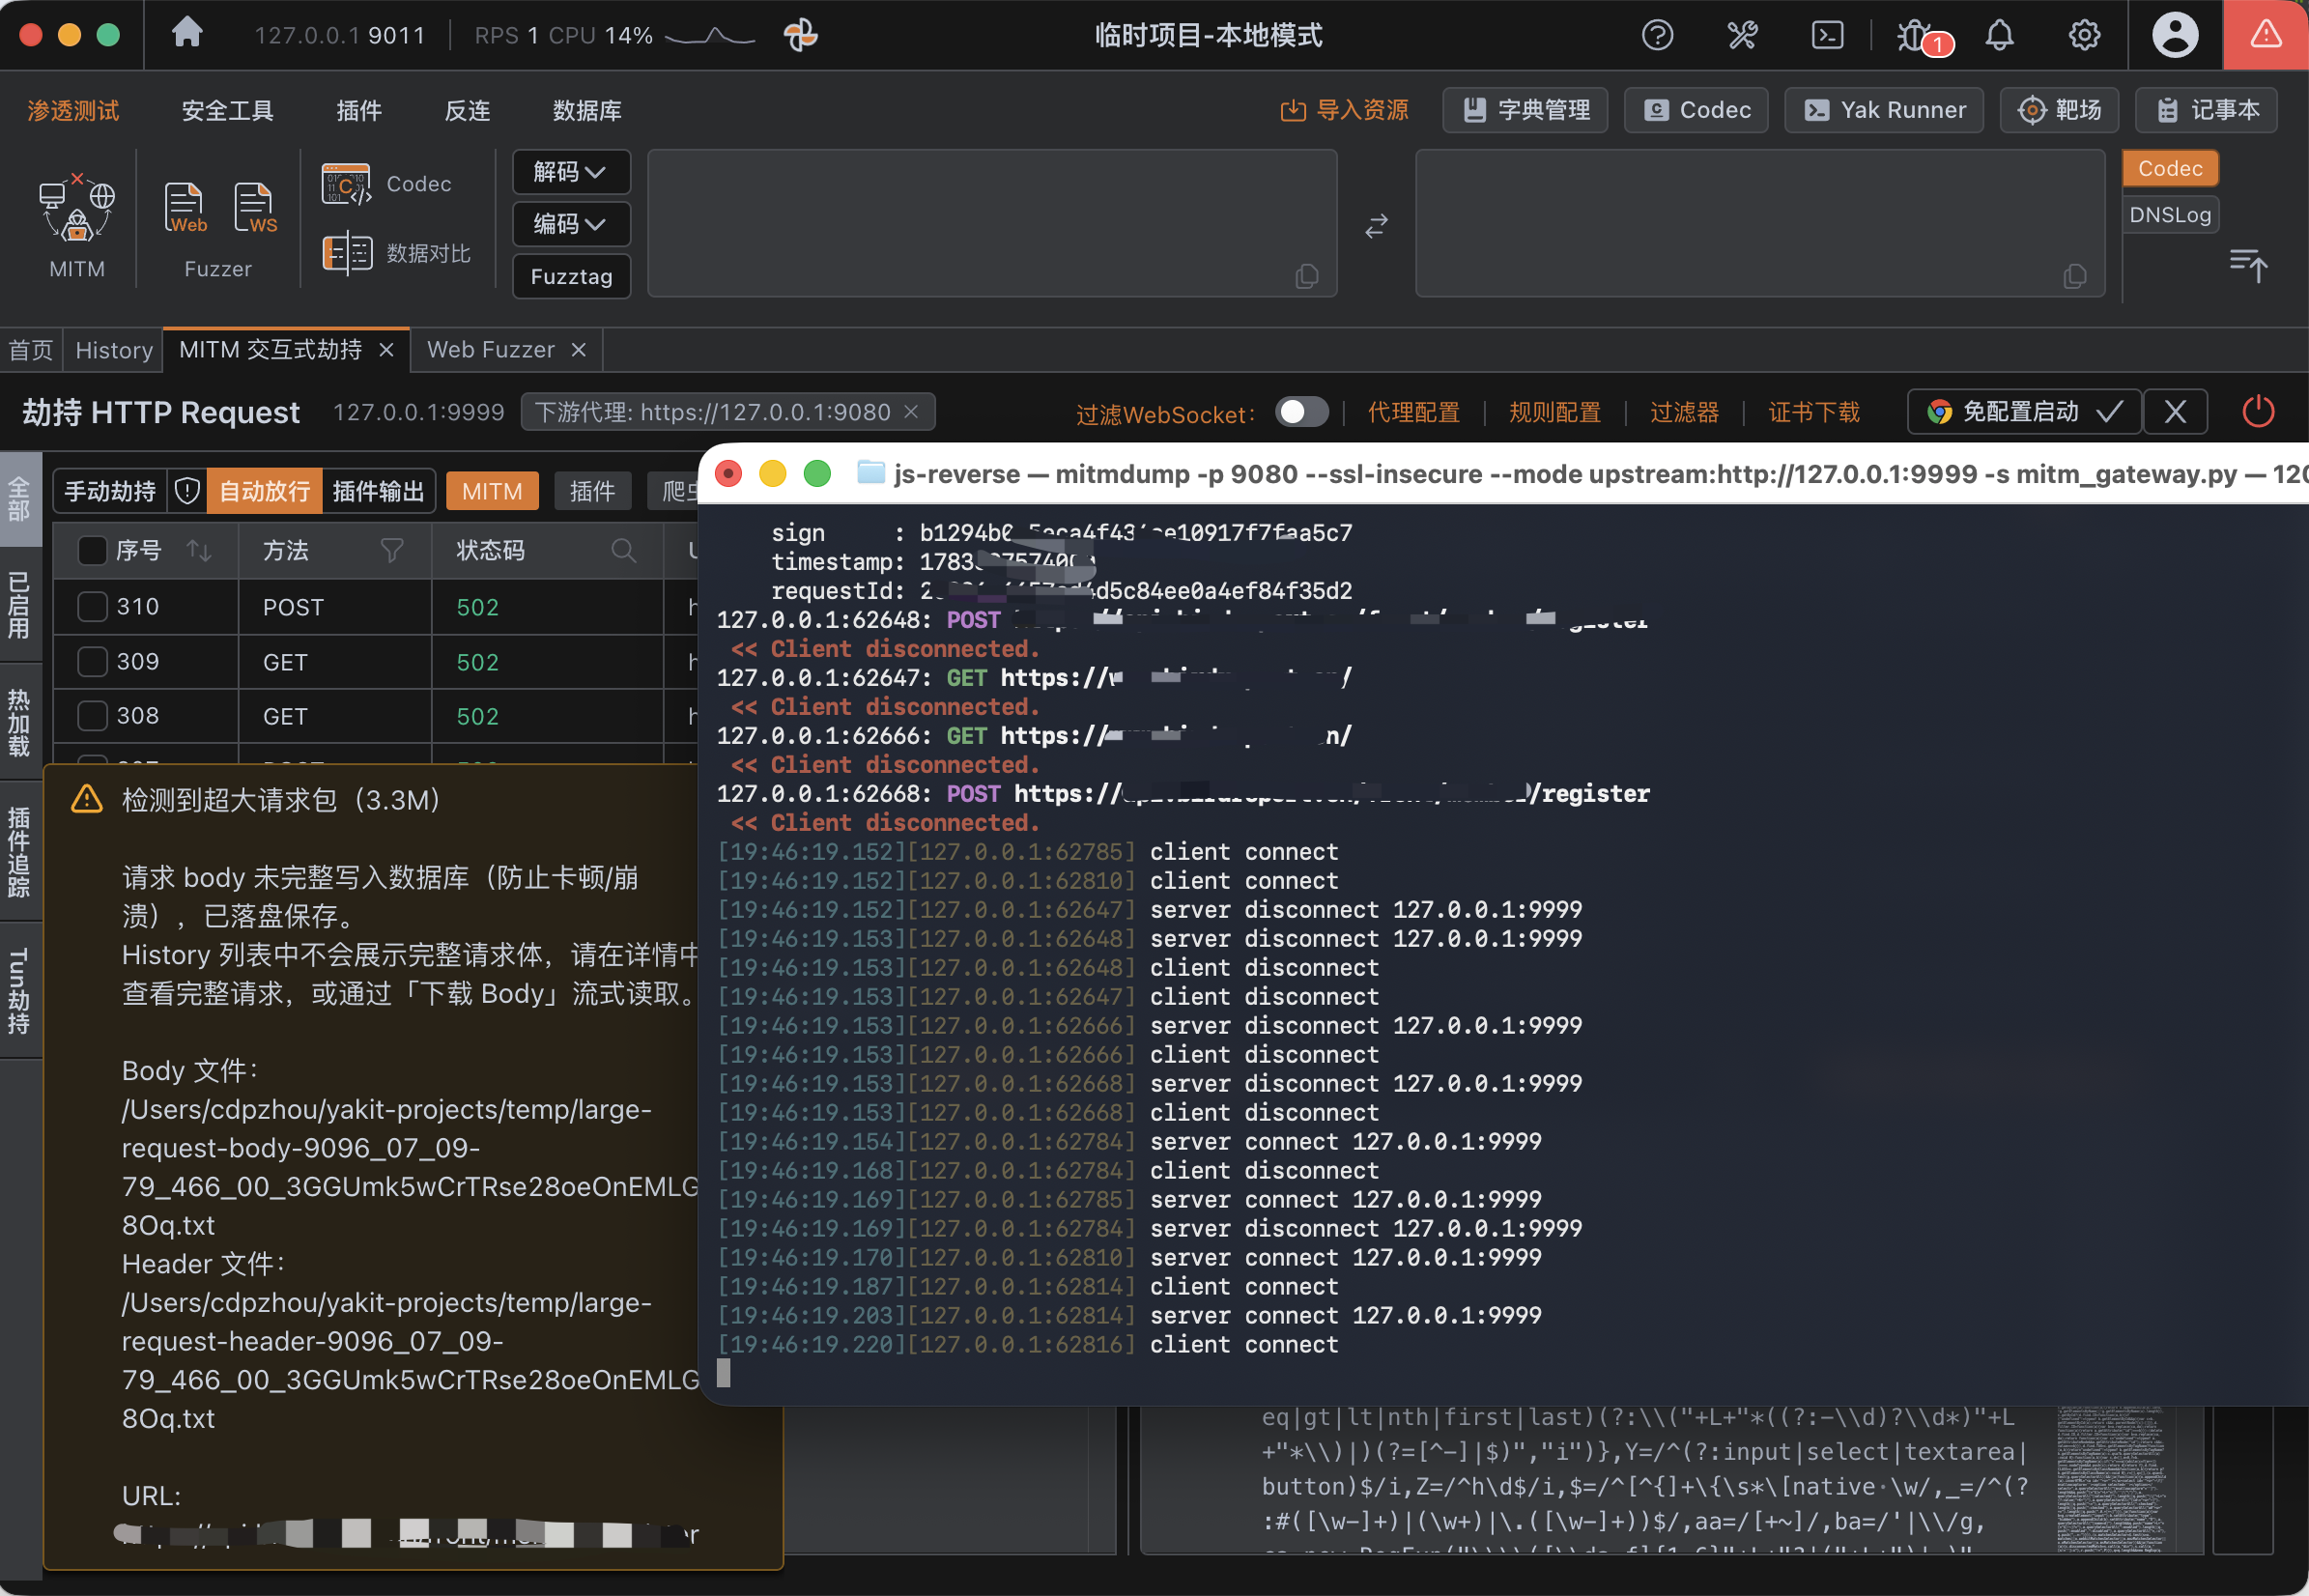Click Fuzztag button
Viewport: 2309px width, 1596px height.
coord(571,276)
